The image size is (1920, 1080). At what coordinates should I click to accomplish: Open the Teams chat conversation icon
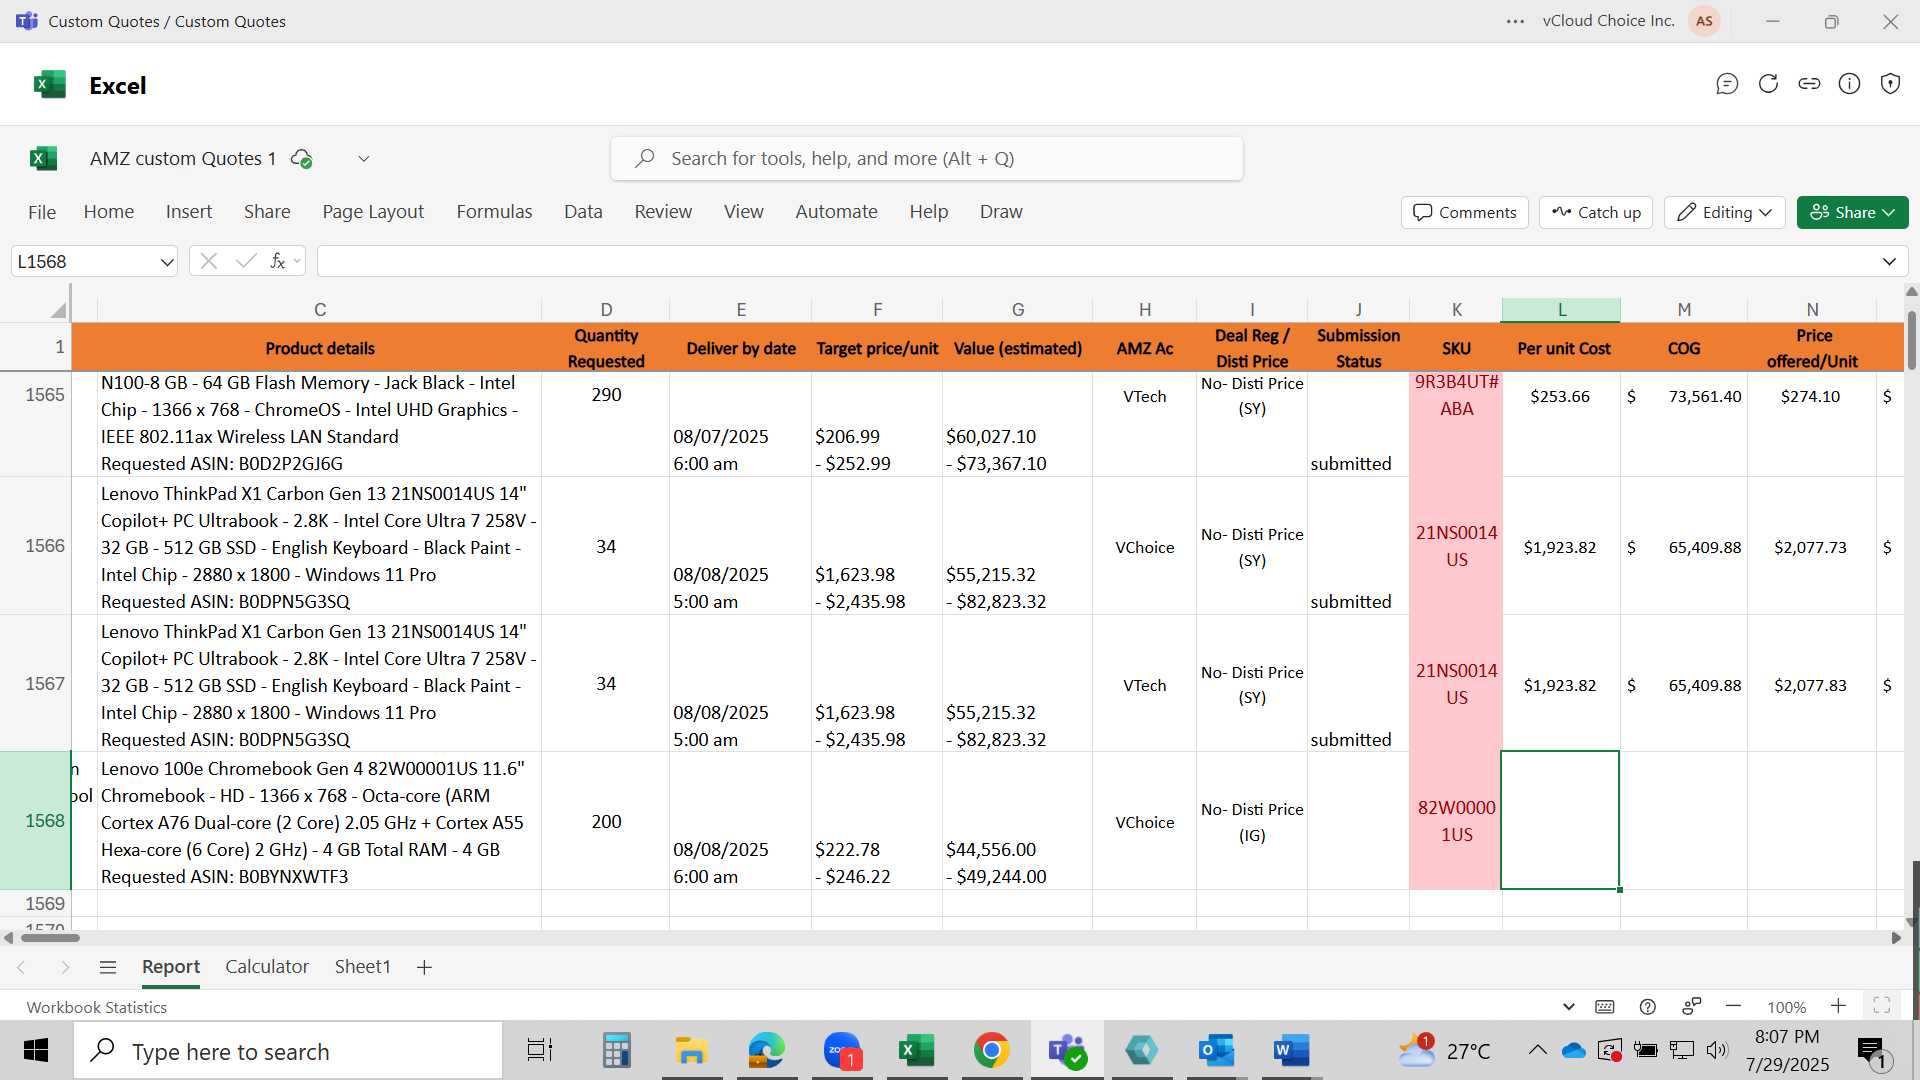tap(1727, 84)
